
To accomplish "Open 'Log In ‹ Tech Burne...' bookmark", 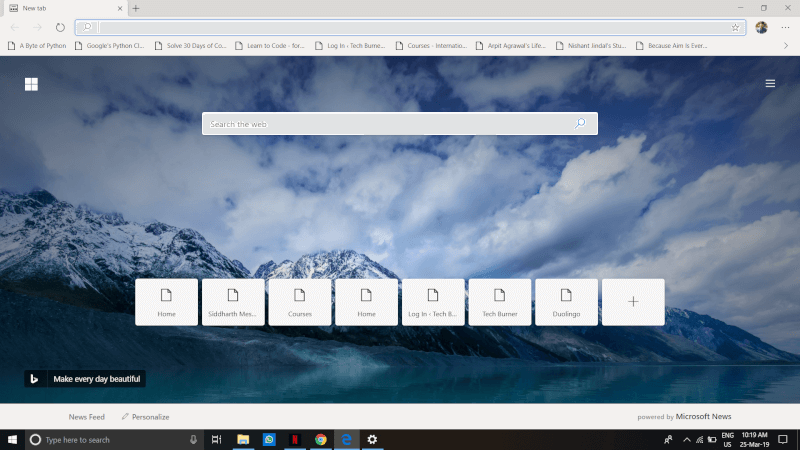I will (x=350, y=46).
